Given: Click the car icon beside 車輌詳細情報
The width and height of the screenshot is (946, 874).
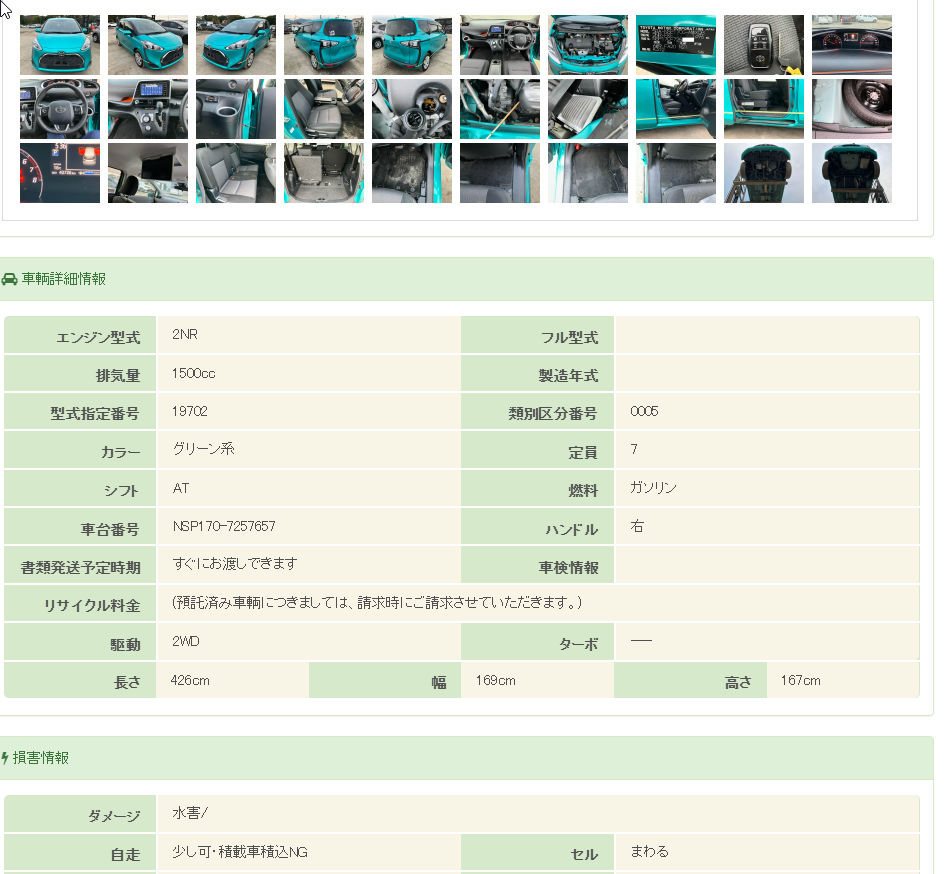Looking at the screenshot, I should [x=9, y=279].
